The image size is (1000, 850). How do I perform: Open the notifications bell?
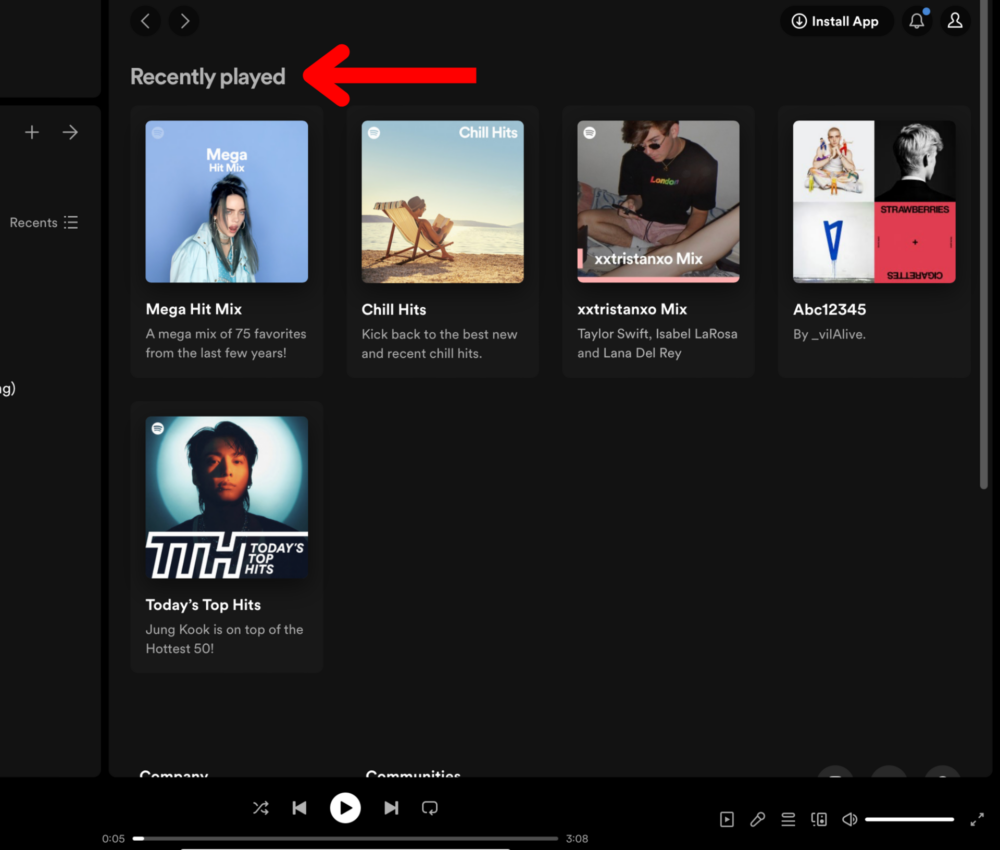point(917,20)
